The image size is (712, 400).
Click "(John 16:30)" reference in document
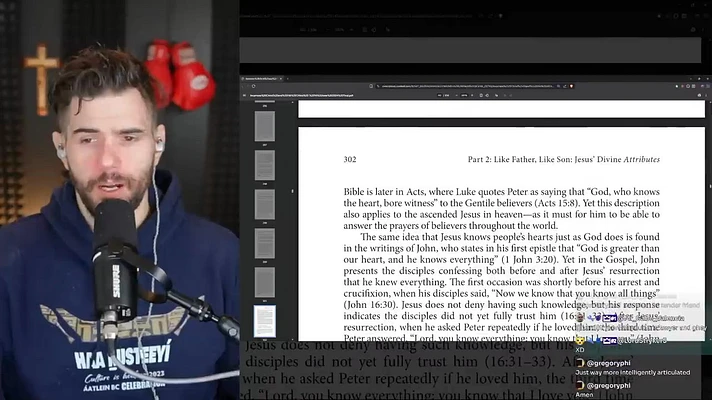click(371, 305)
